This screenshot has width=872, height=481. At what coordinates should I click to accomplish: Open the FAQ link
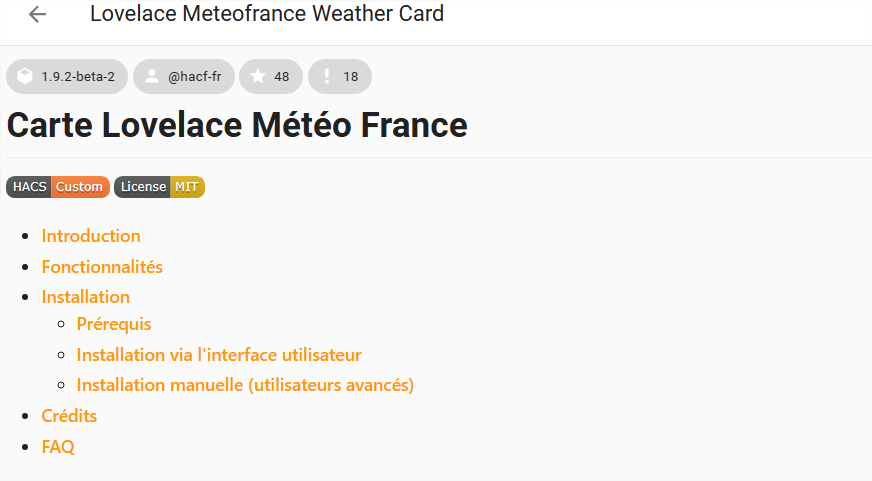pos(58,447)
